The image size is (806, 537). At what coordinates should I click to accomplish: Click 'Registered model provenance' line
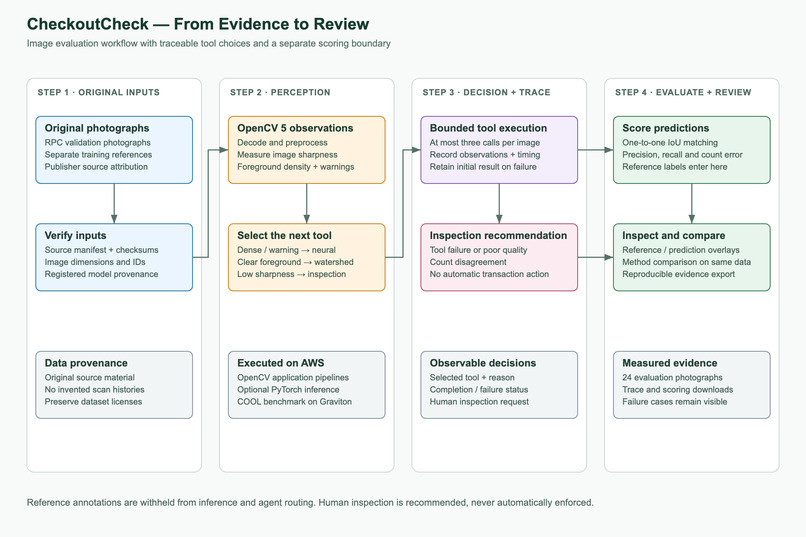coord(101,274)
